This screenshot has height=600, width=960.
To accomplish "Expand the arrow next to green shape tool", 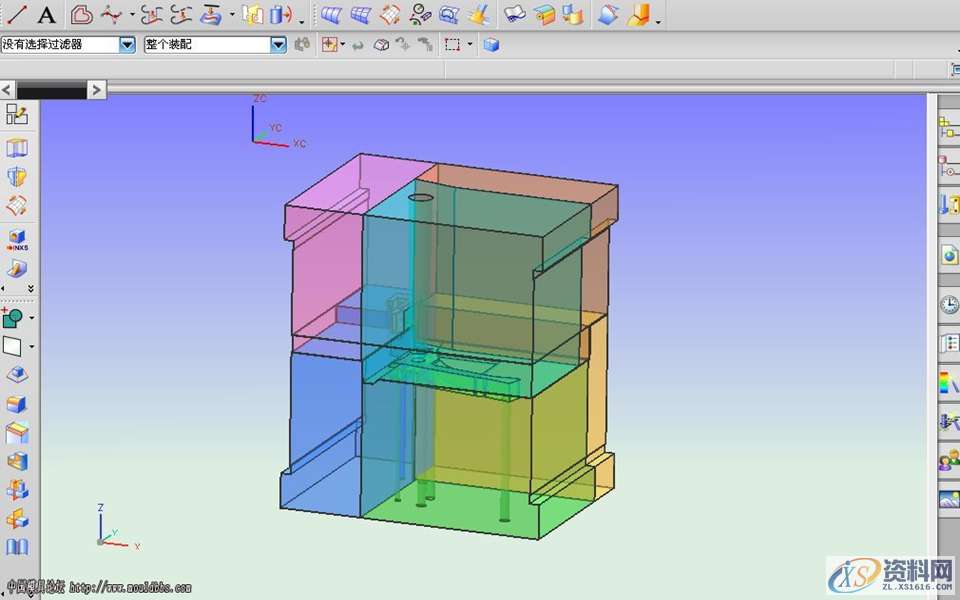I will [32, 318].
